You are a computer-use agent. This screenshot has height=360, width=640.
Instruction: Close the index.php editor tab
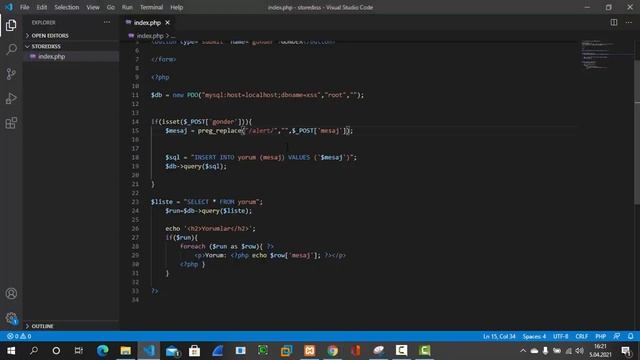167,22
